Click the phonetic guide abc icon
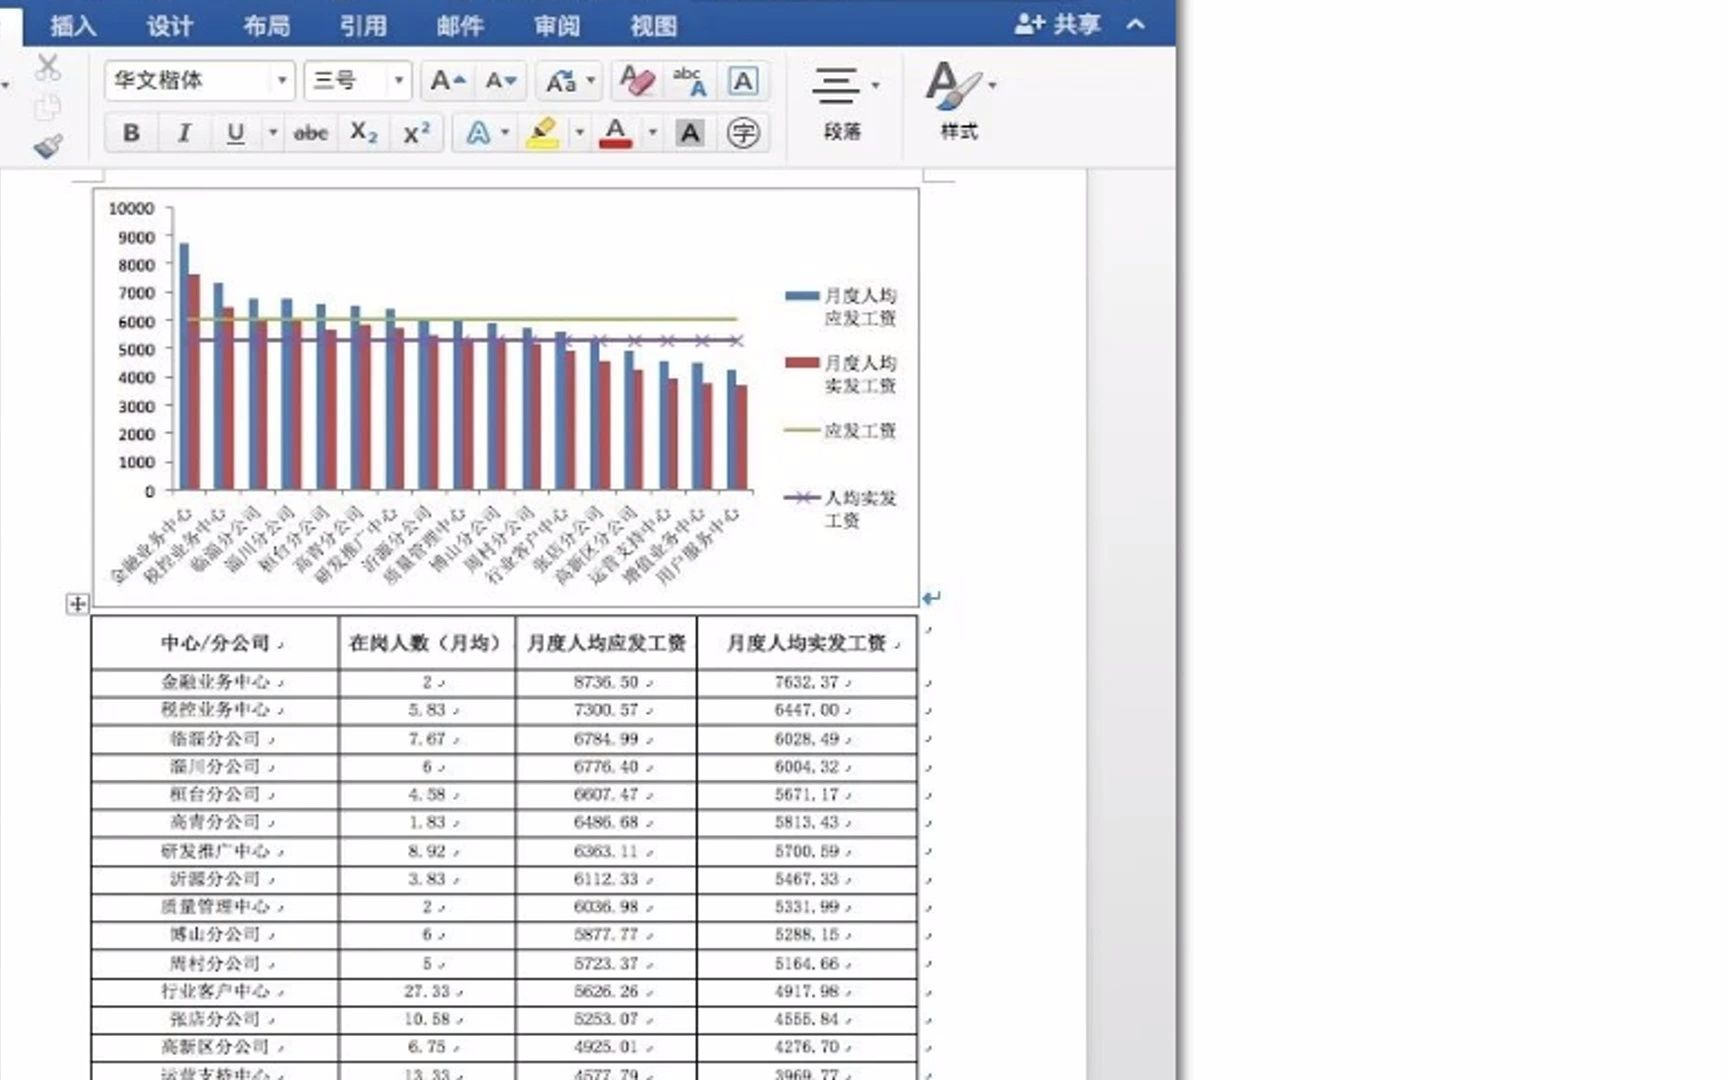The height and width of the screenshot is (1080, 1728). point(689,81)
